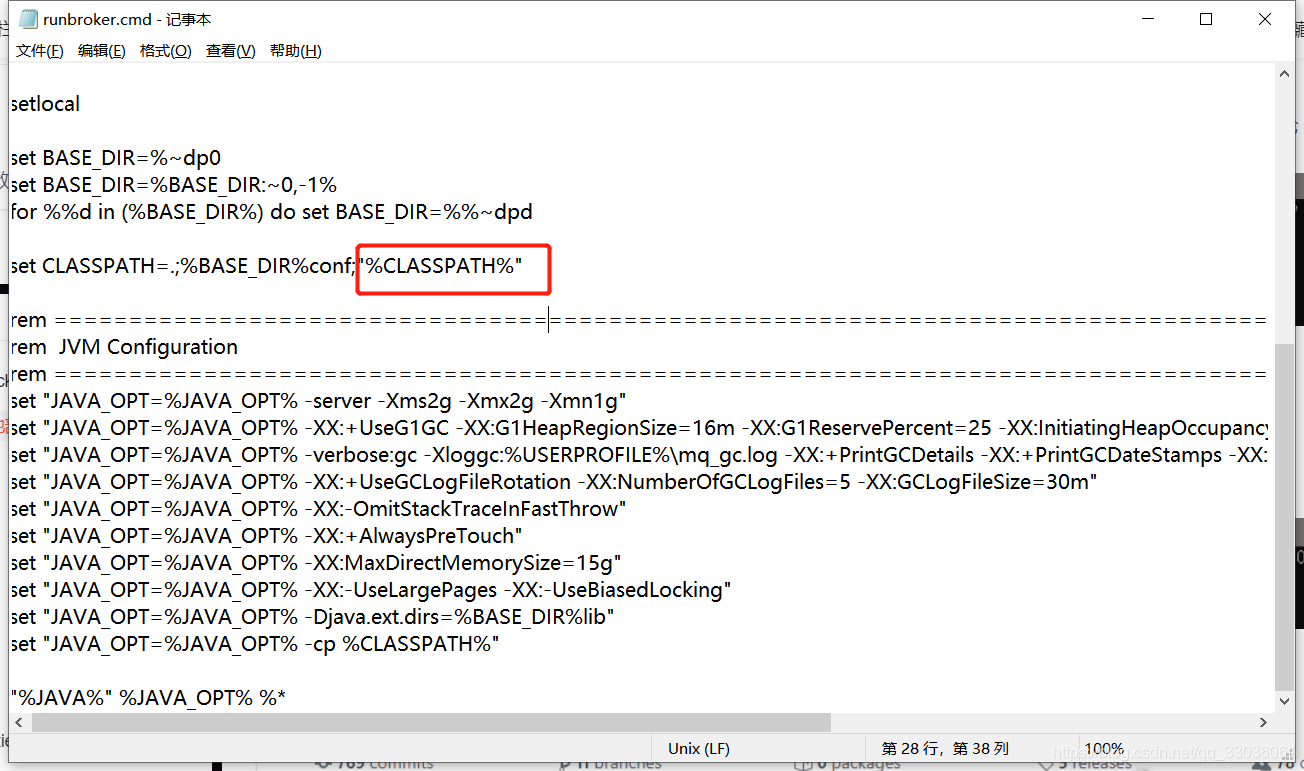The height and width of the screenshot is (771, 1304).
Task: Click the "%JAVA%" %JAVA_OPT% %* line
Action: [x=145, y=697]
